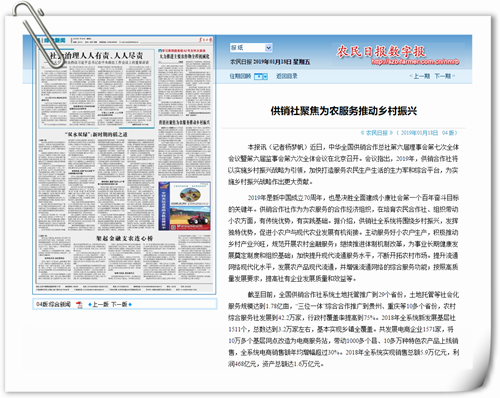Go to previous page 上一版

(100, 304)
